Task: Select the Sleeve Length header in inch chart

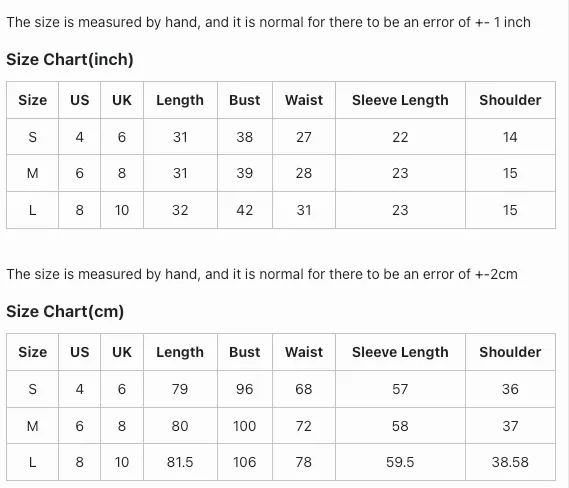Action: (400, 100)
